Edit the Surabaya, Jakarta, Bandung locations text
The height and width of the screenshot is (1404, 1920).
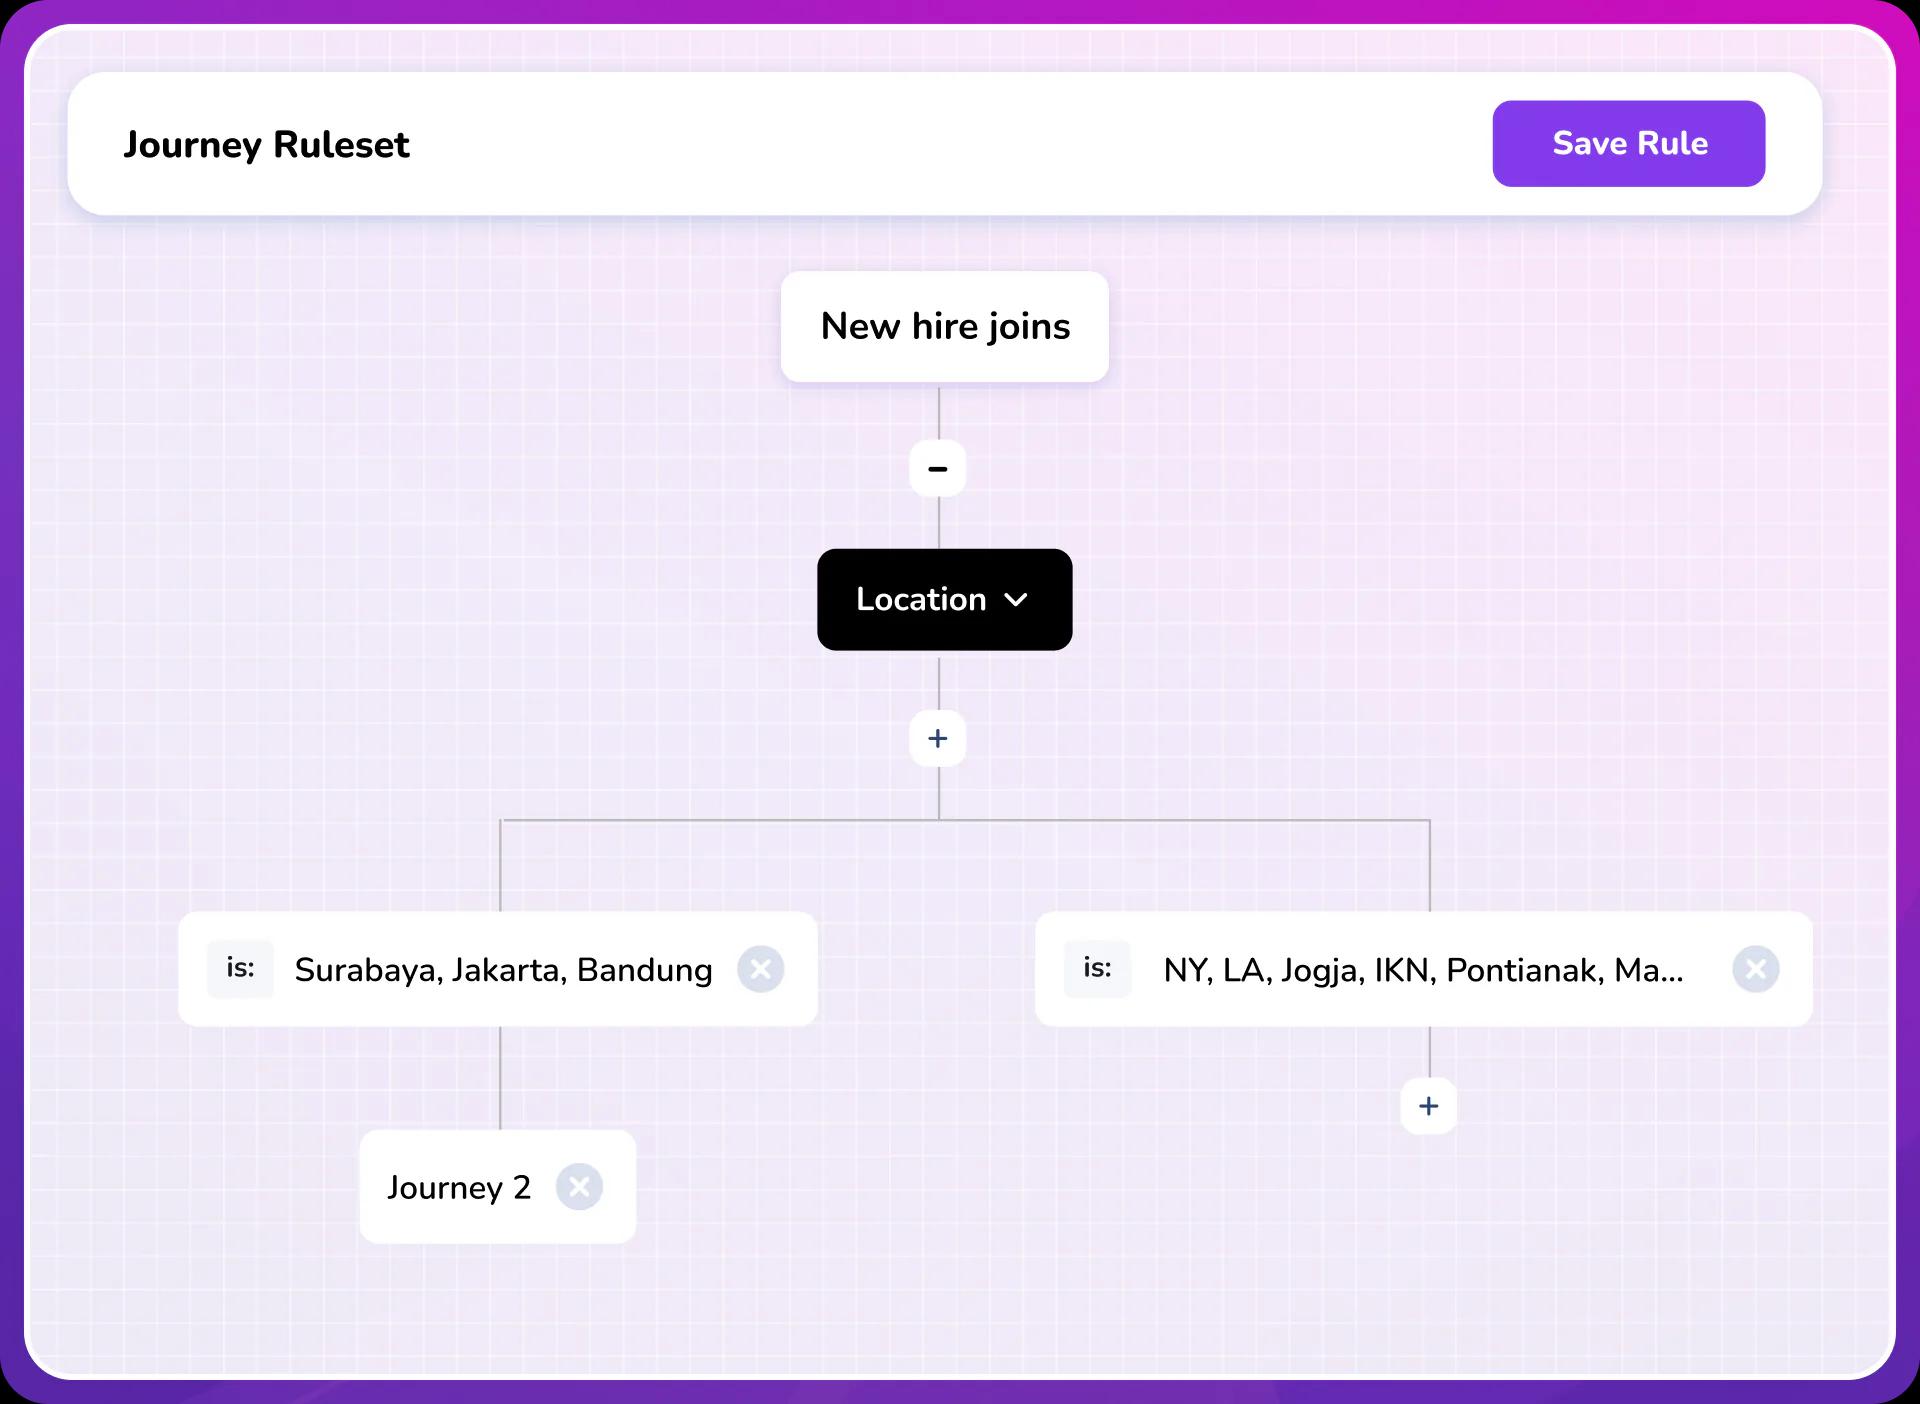(503, 969)
